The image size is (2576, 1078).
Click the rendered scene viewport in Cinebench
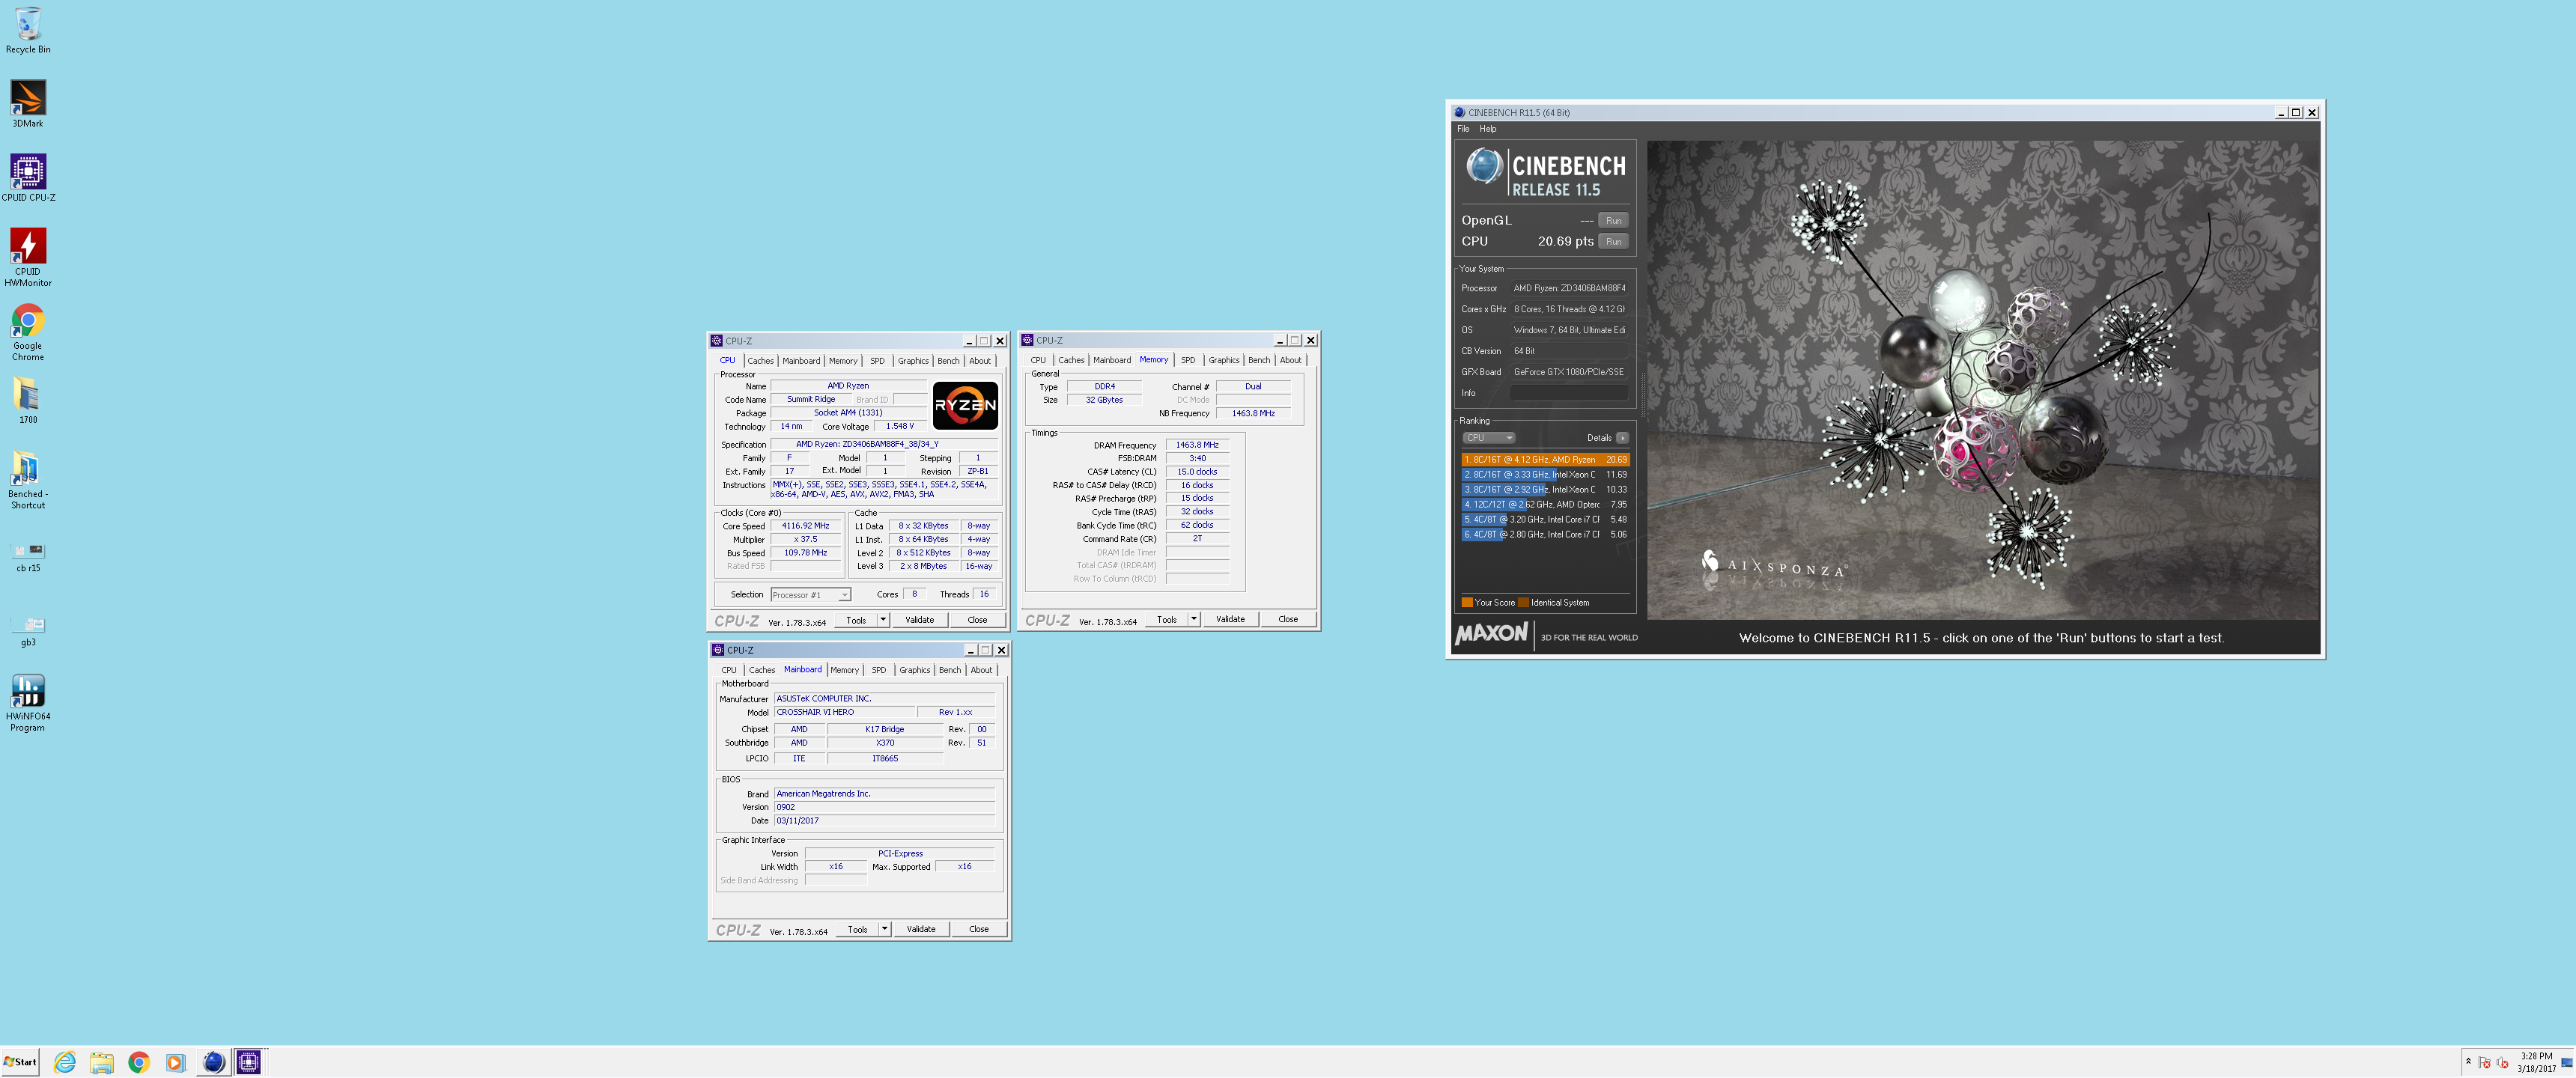point(1983,380)
